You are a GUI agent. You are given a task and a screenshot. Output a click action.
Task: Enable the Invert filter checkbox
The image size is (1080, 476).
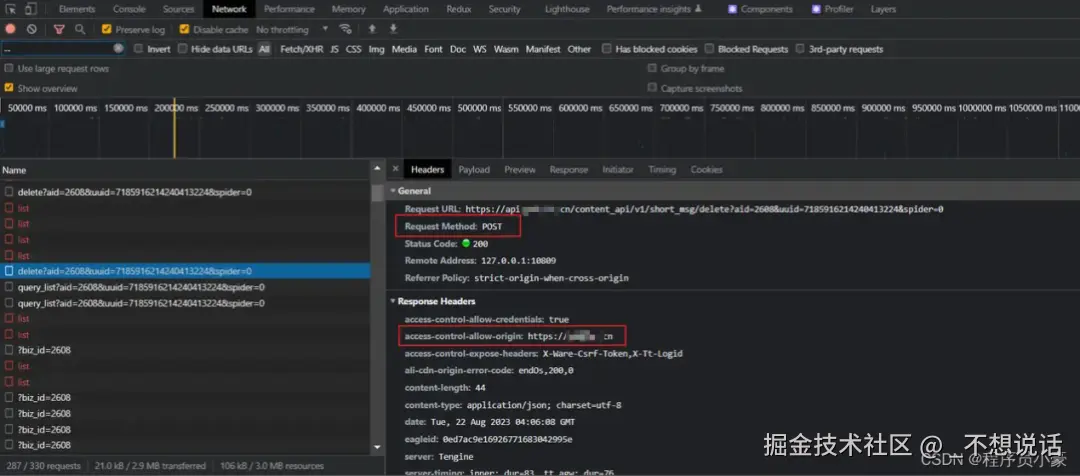(138, 49)
